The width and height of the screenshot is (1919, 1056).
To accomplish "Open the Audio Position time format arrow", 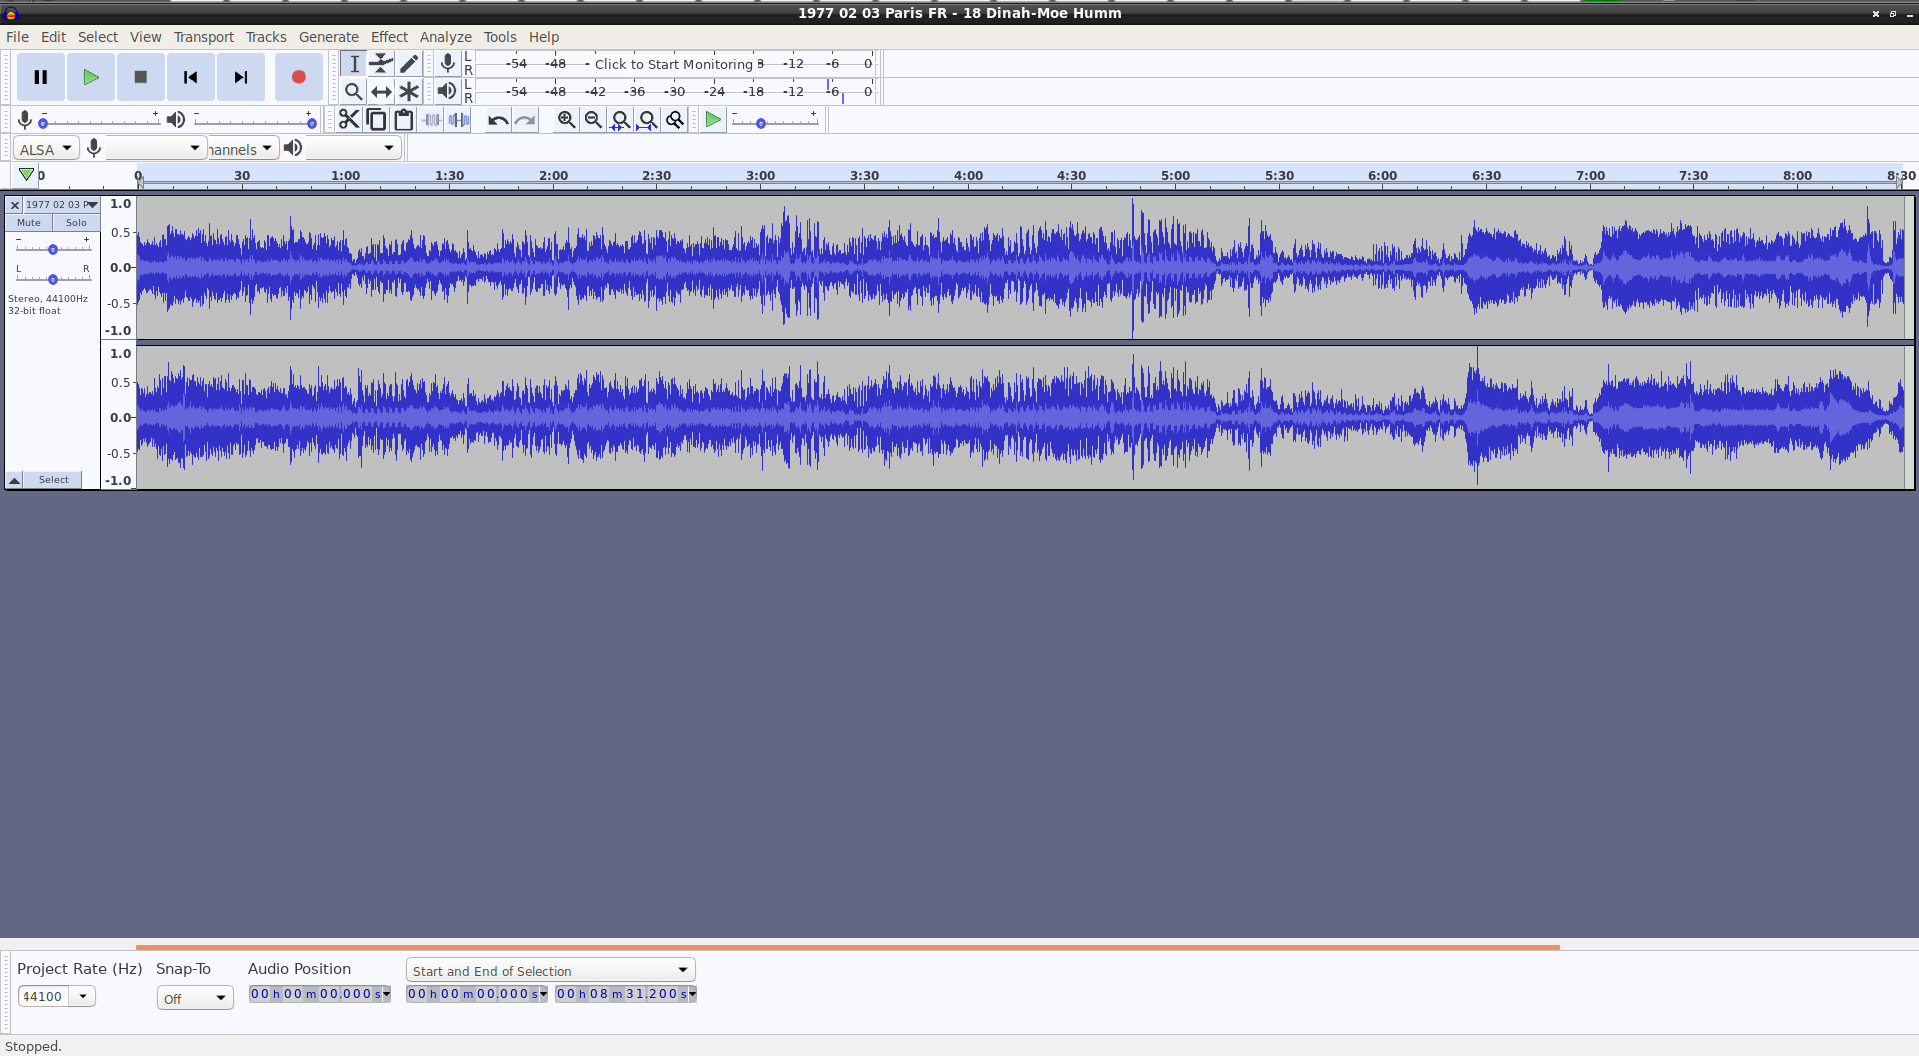I will (386, 994).
